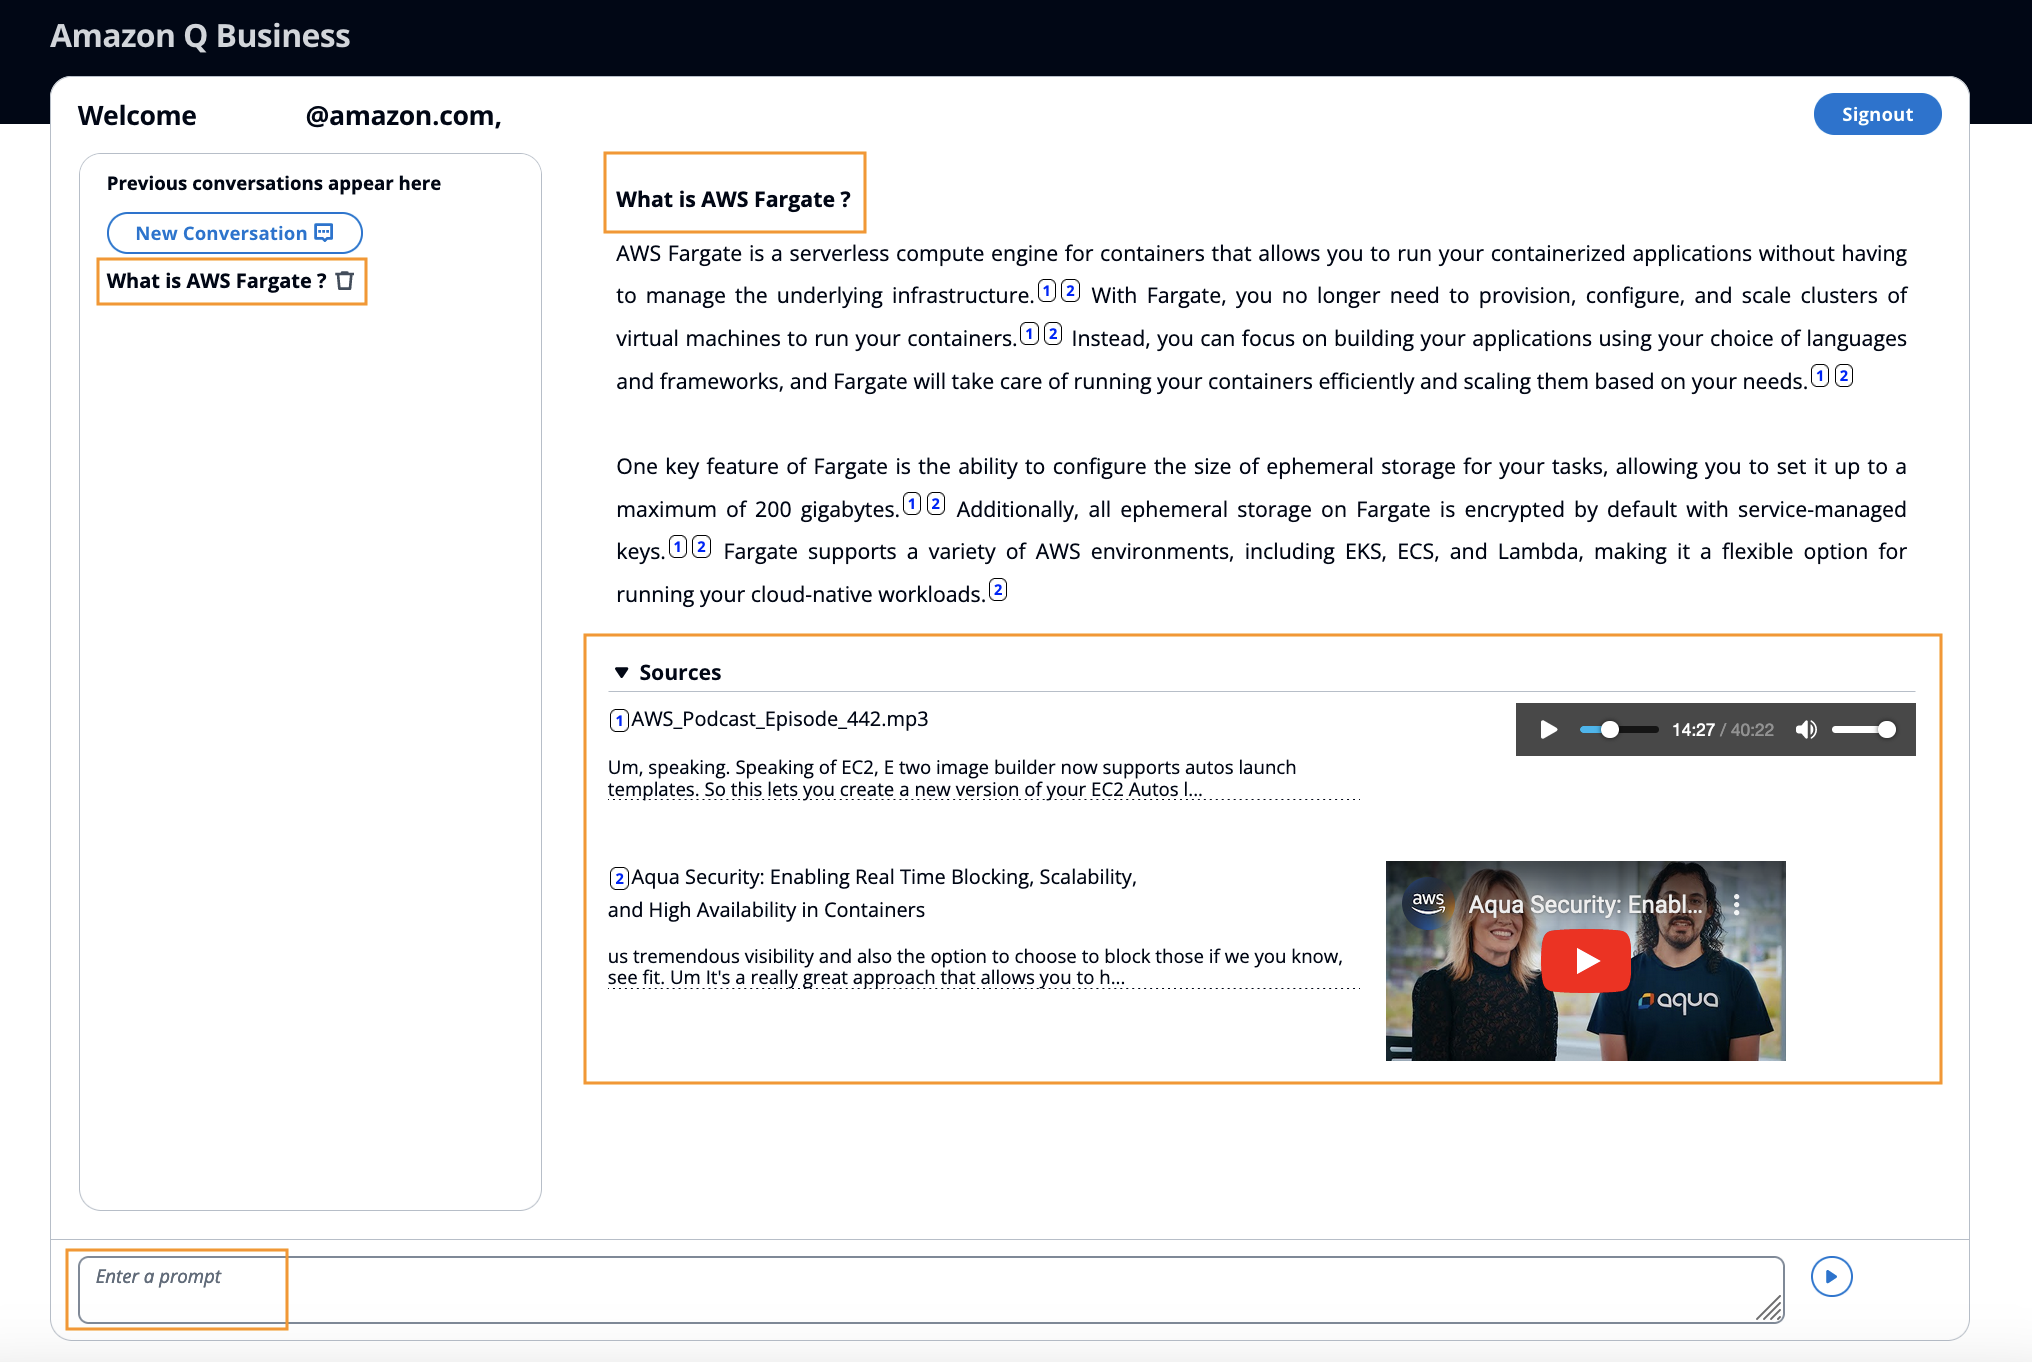Click citation 2 after cloud-native workloads
The width and height of the screenshot is (2032, 1362).
997,590
